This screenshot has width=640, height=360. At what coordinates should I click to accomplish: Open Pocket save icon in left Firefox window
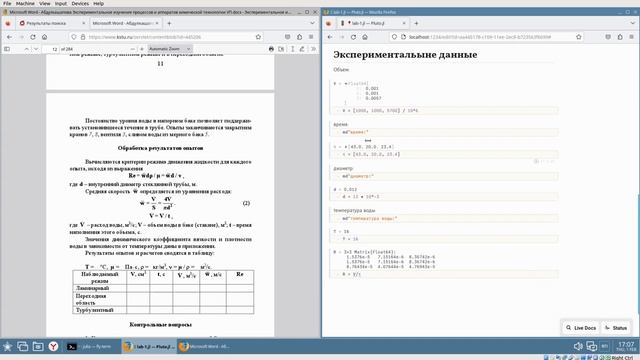[x=288, y=37]
